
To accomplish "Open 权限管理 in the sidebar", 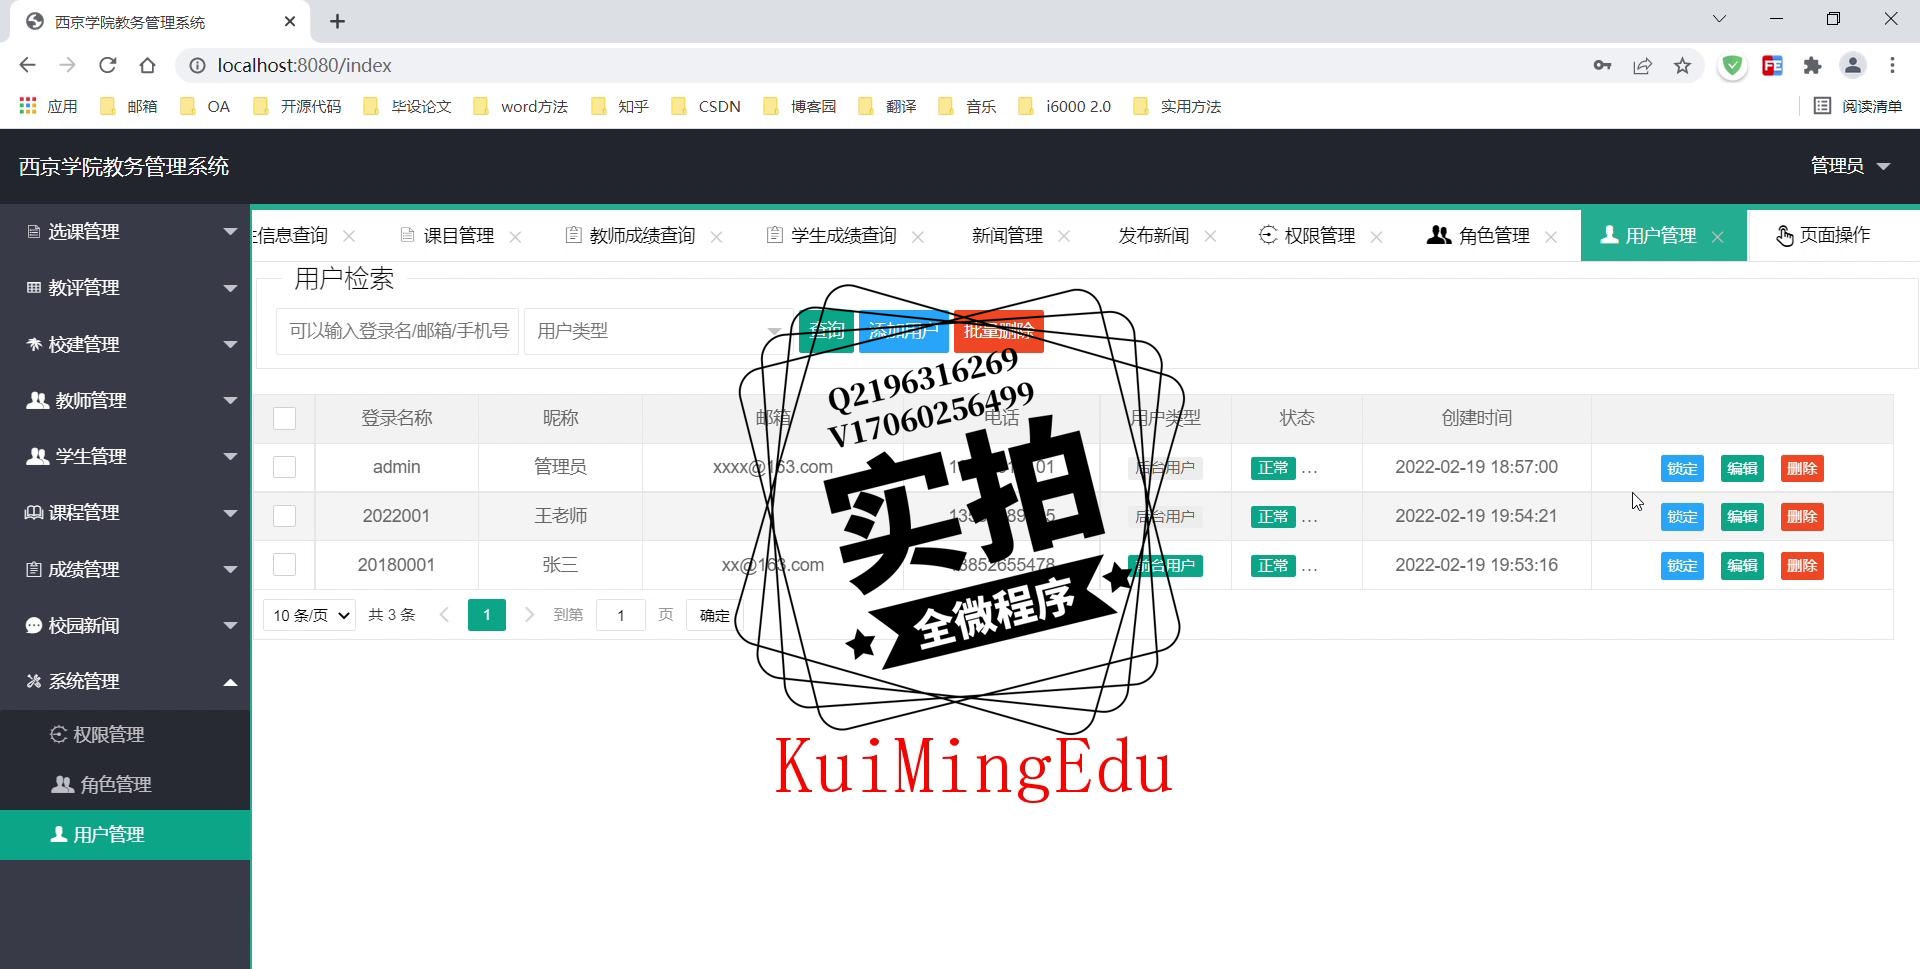I will tap(125, 735).
